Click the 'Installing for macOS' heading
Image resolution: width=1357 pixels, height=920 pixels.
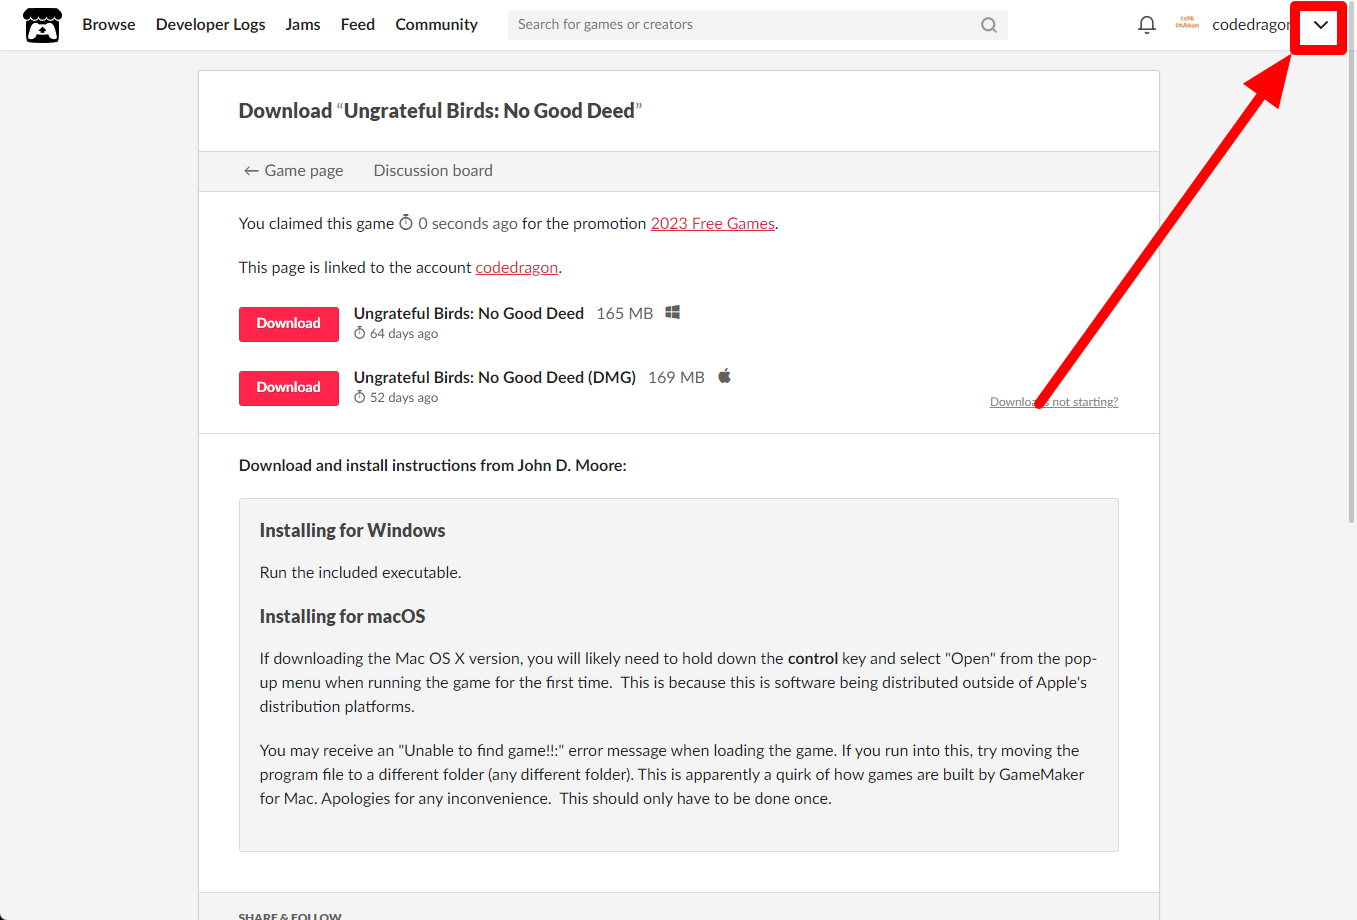[342, 617]
